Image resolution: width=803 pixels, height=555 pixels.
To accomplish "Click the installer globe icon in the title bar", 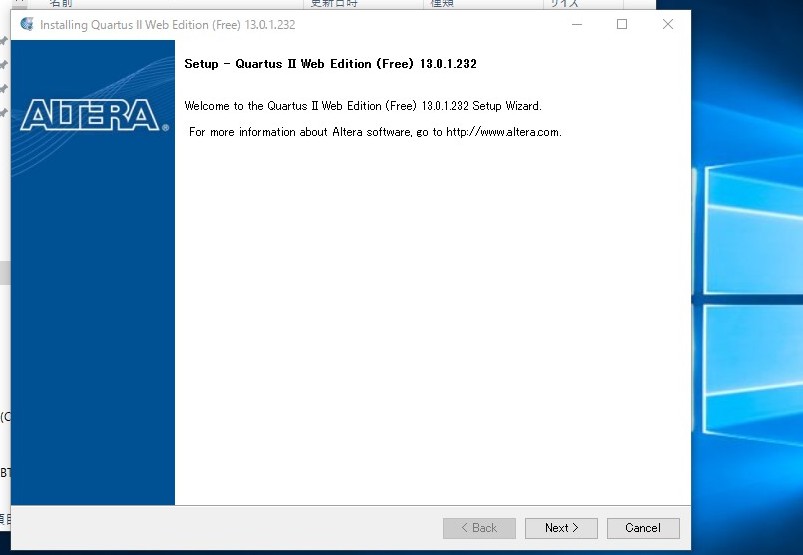I will [x=27, y=24].
